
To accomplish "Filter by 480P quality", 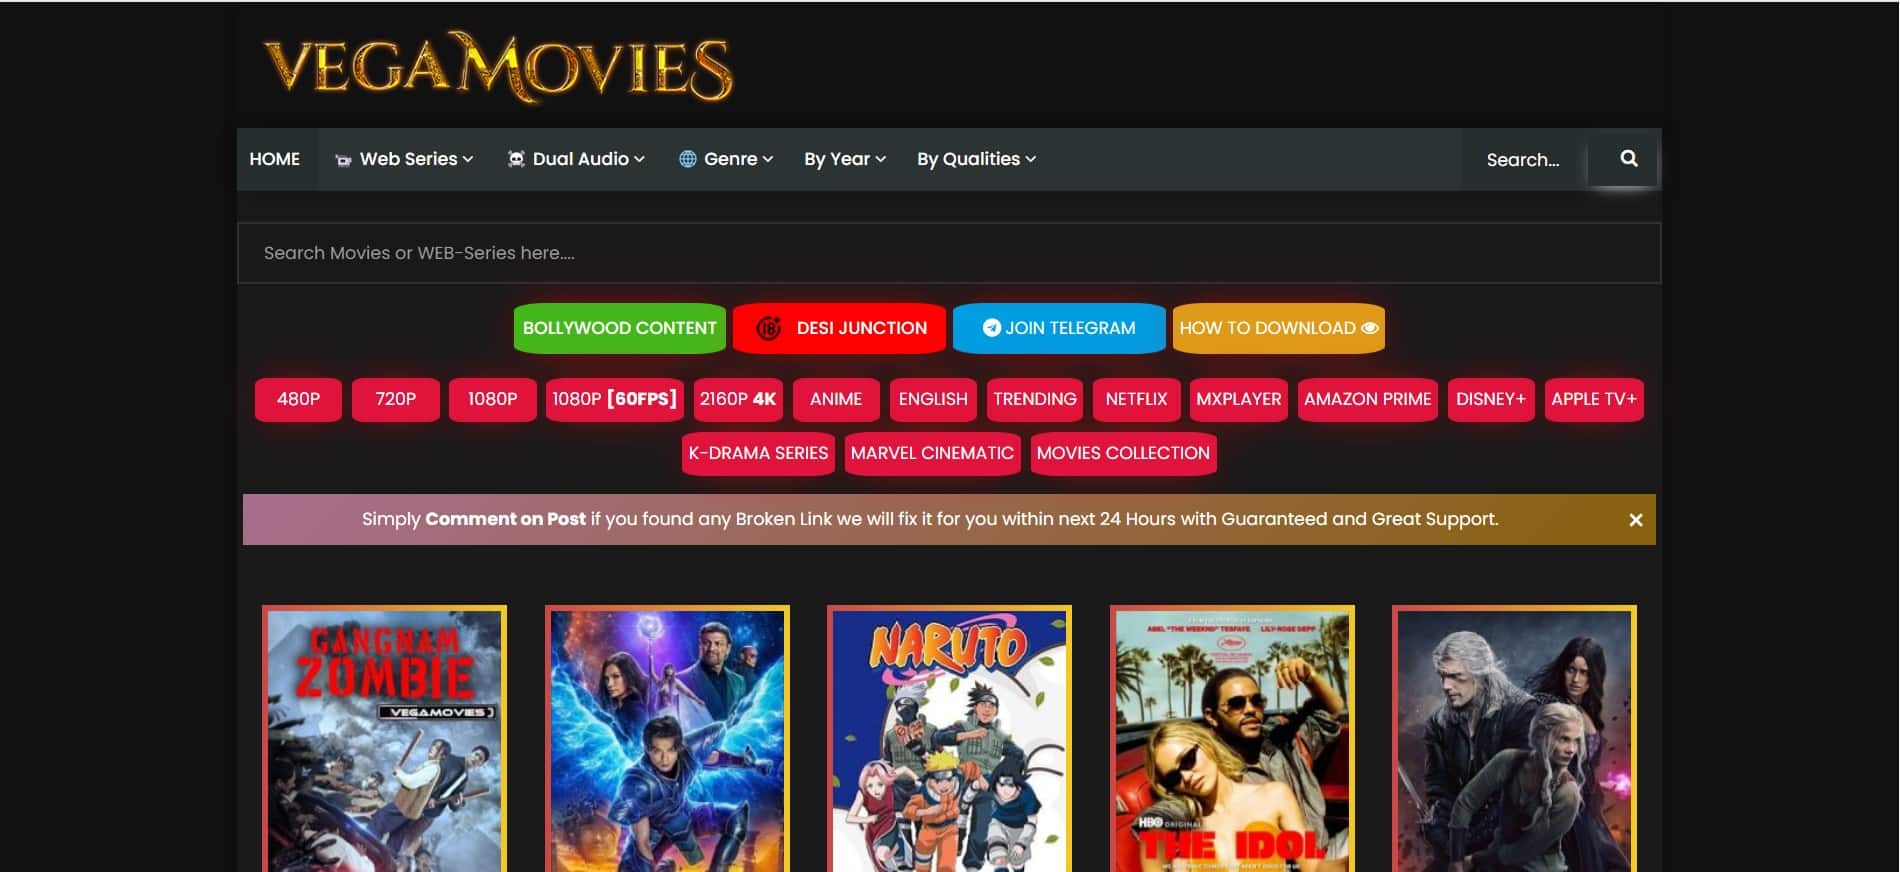I will point(298,399).
